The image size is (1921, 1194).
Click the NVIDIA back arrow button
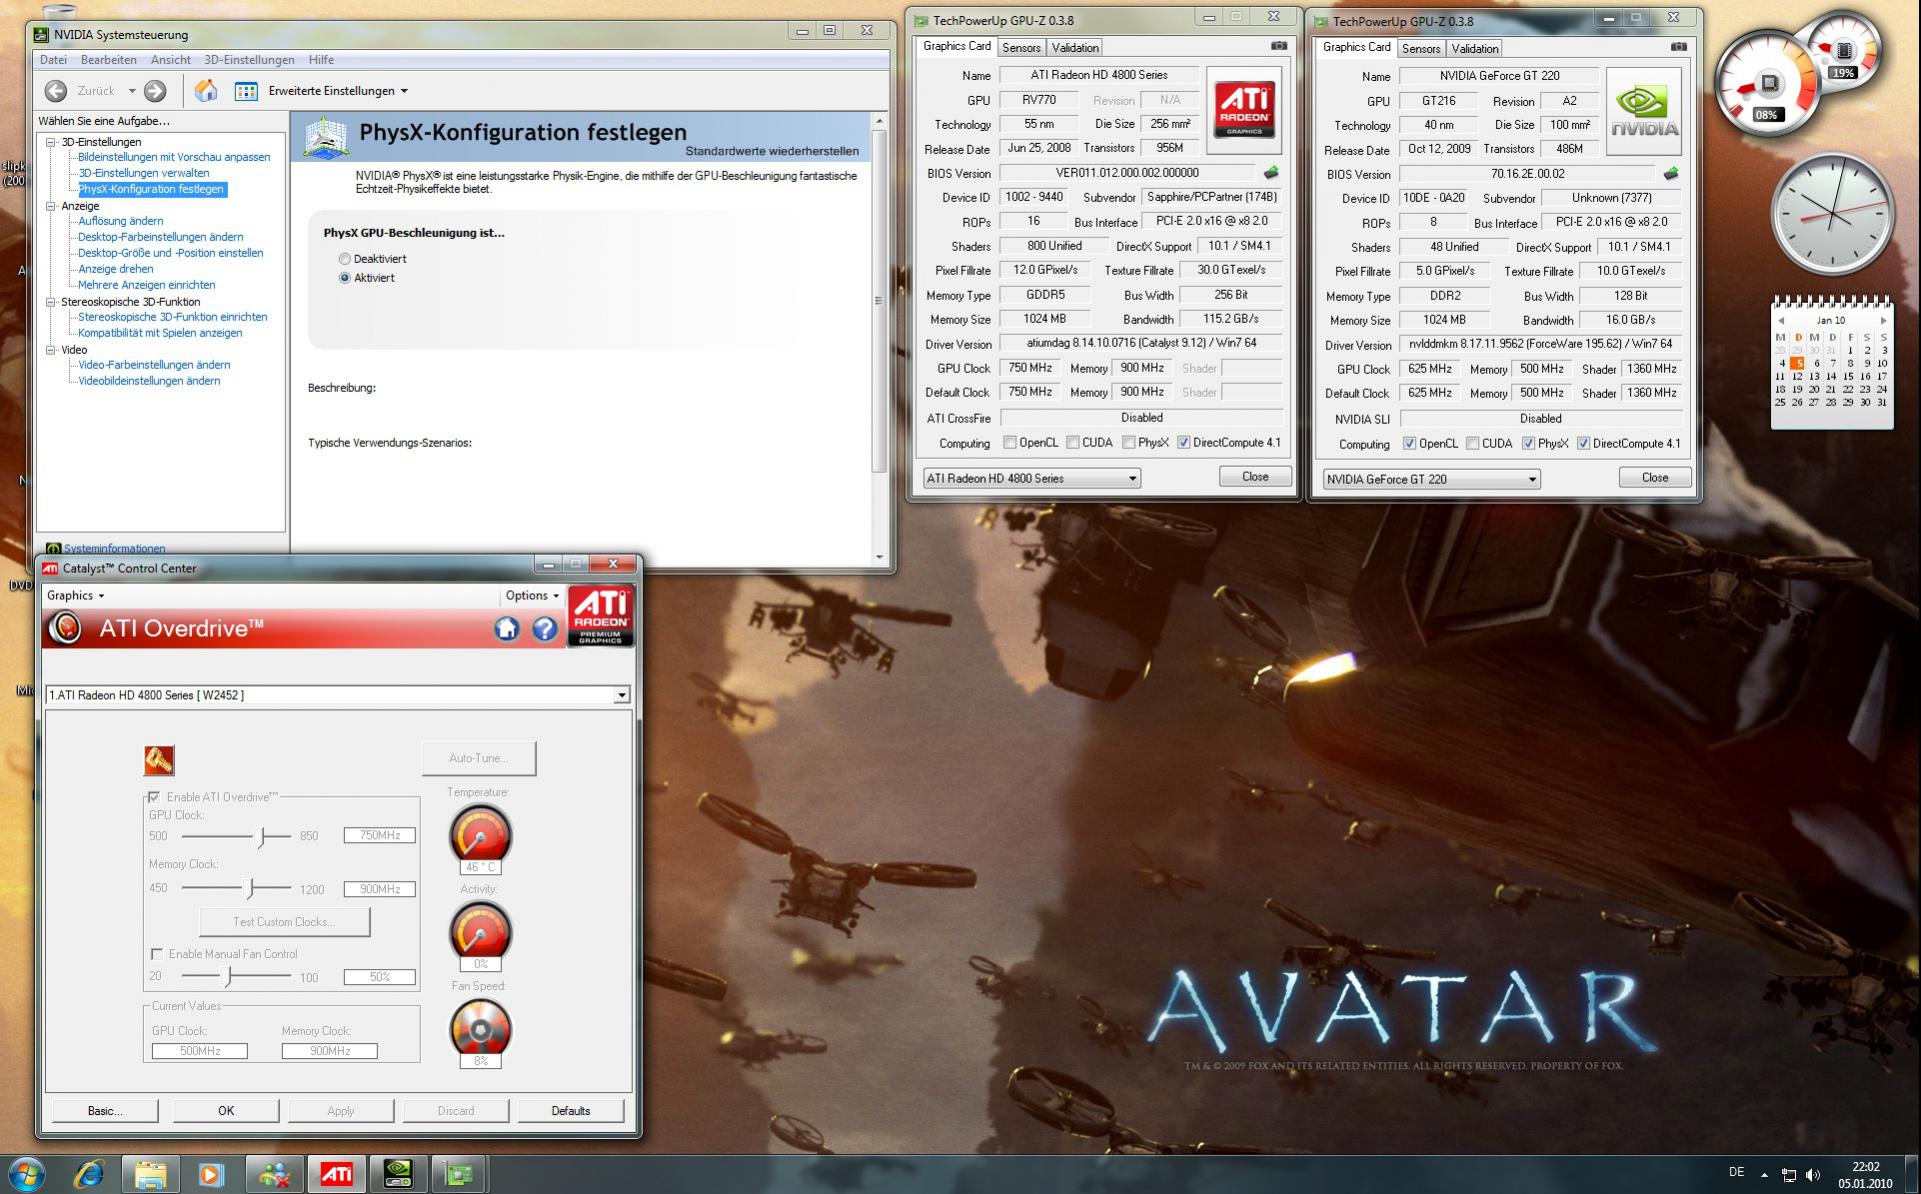[x=56, y=91]
